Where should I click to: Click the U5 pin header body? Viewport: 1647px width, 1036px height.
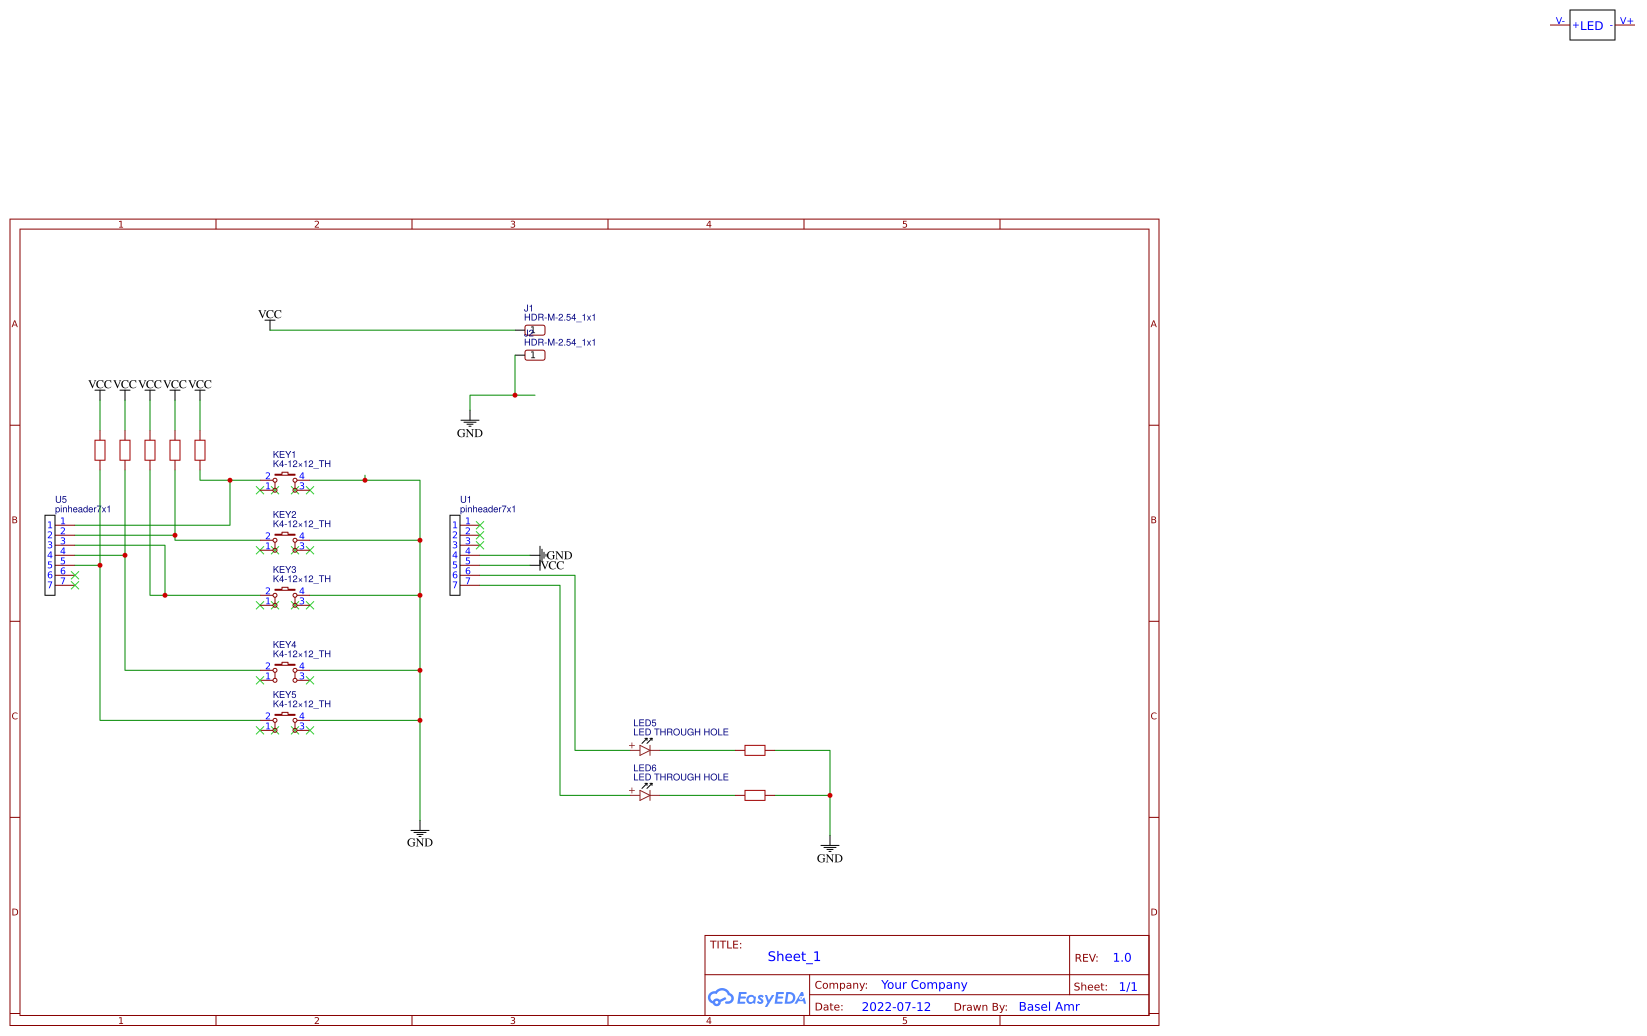[50, 555]
